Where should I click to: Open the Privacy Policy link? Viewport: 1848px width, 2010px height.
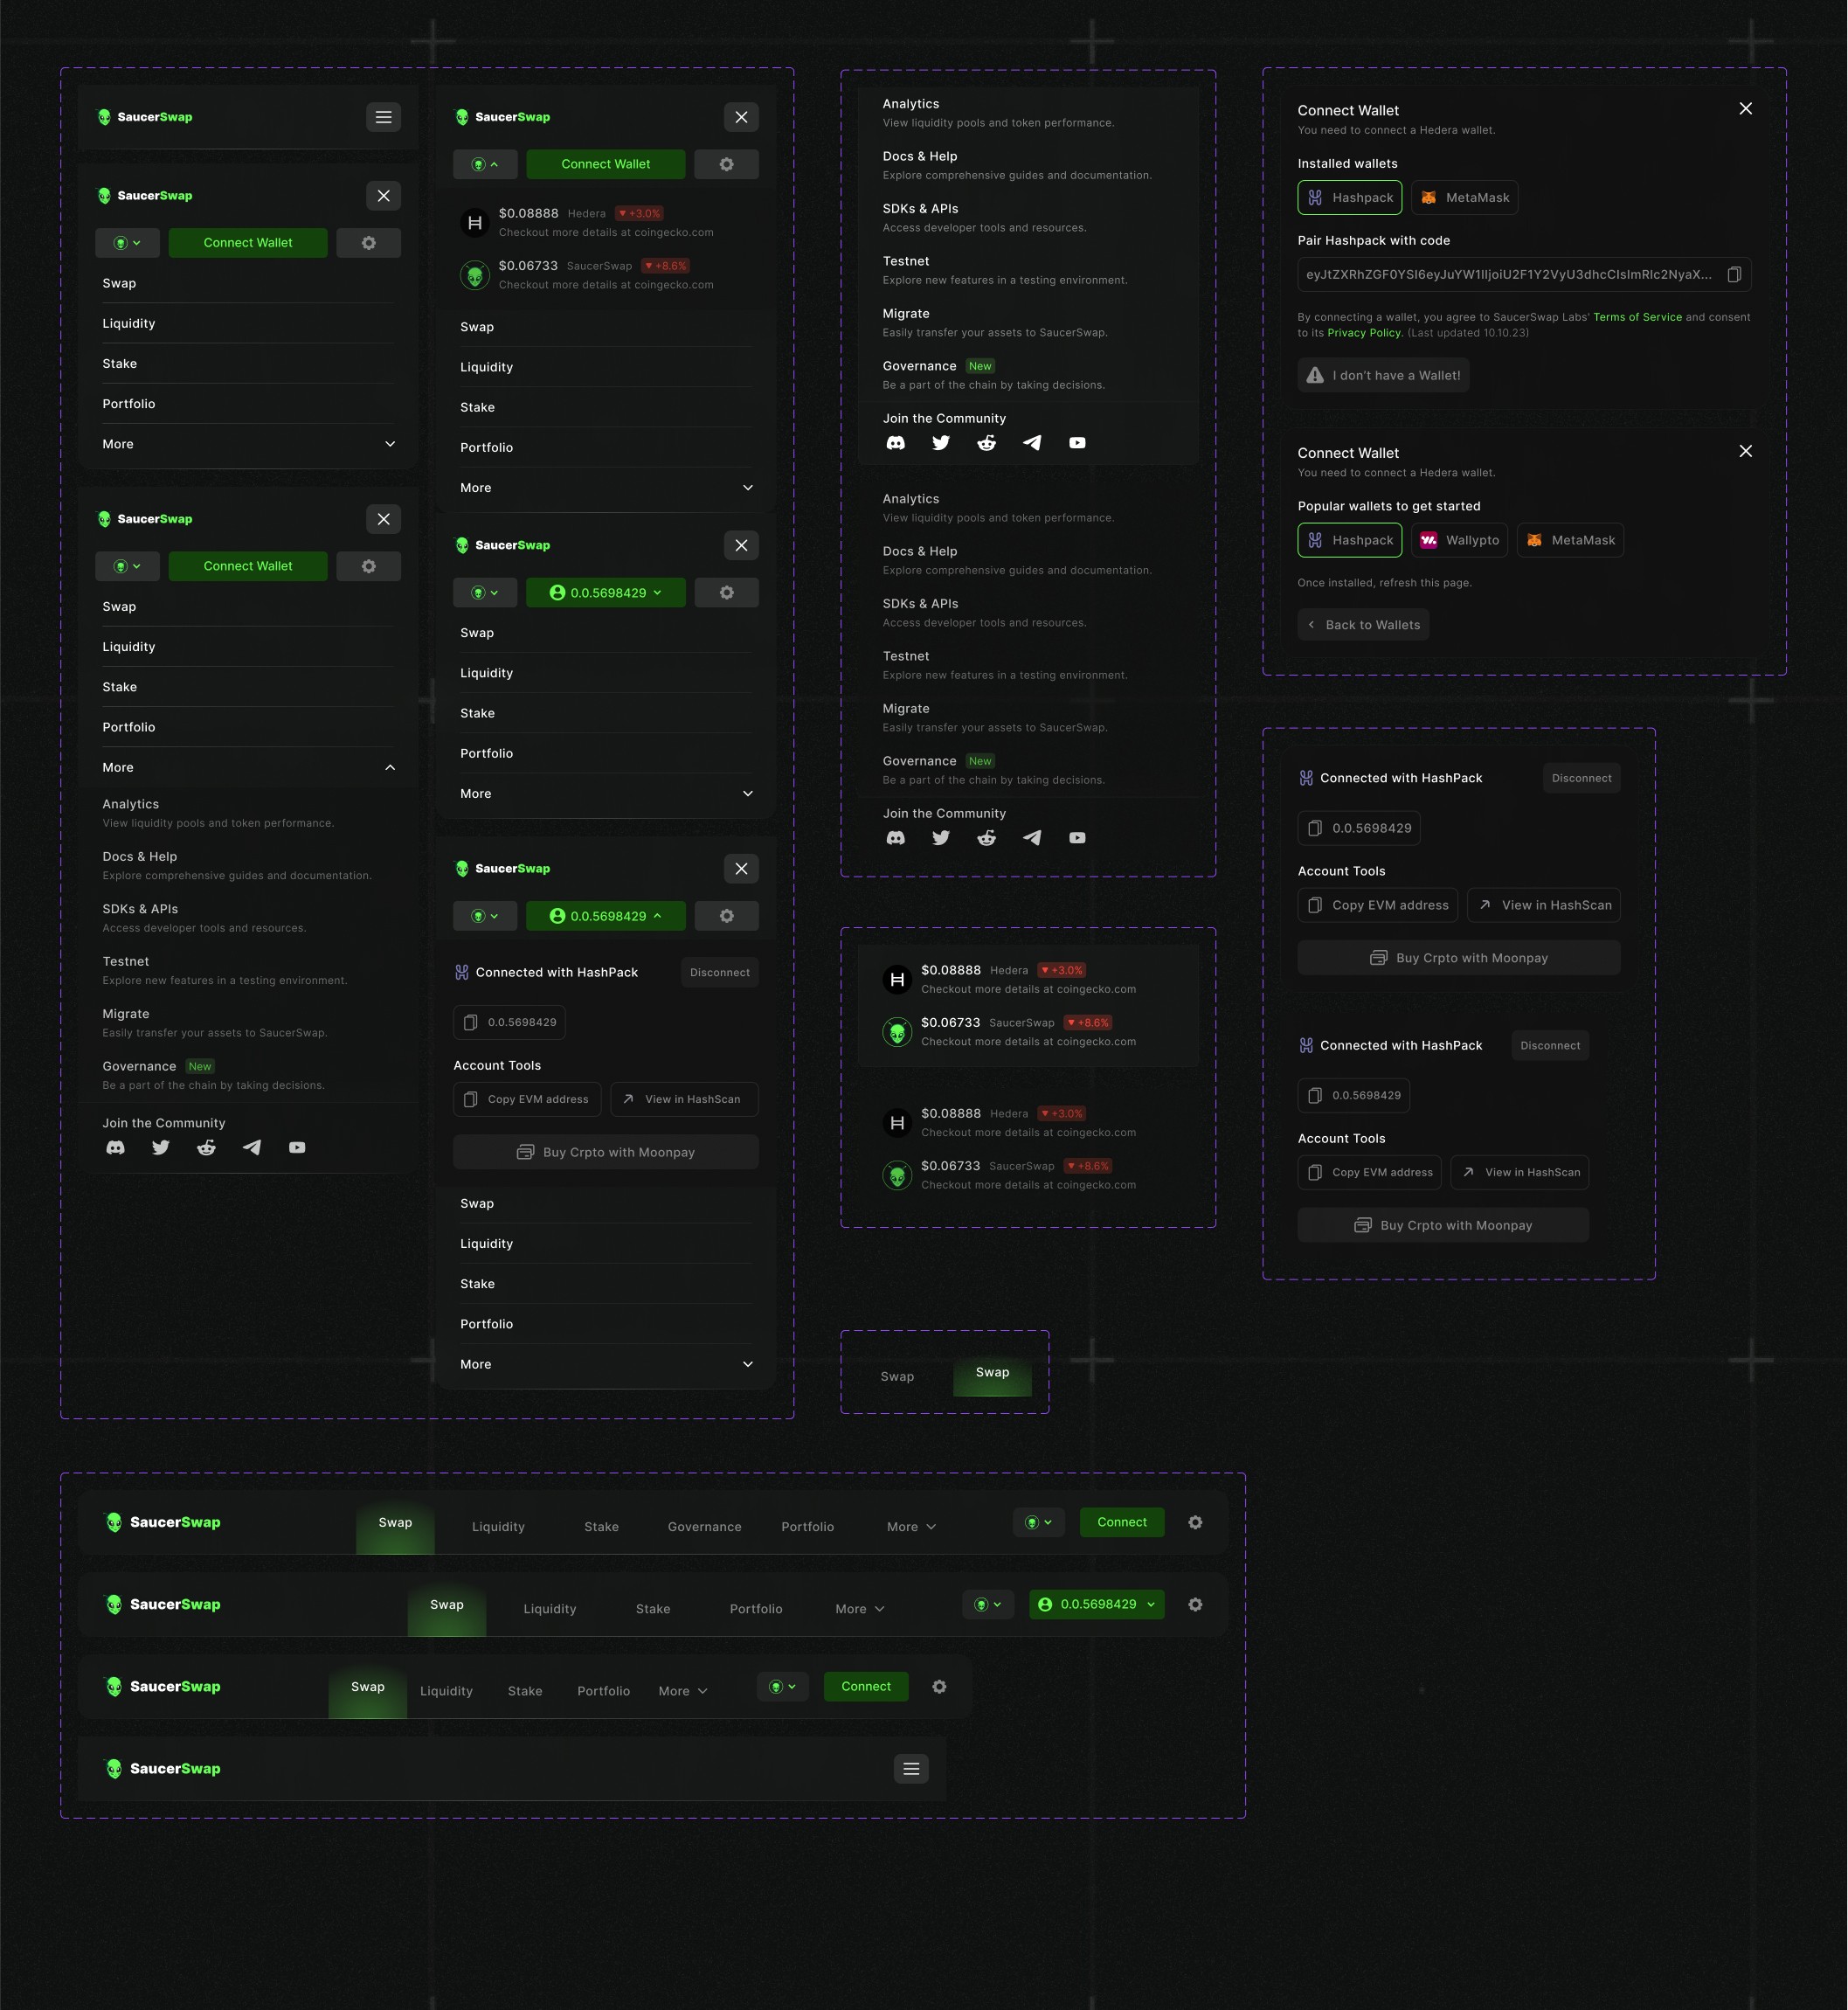coord(1364,333)
